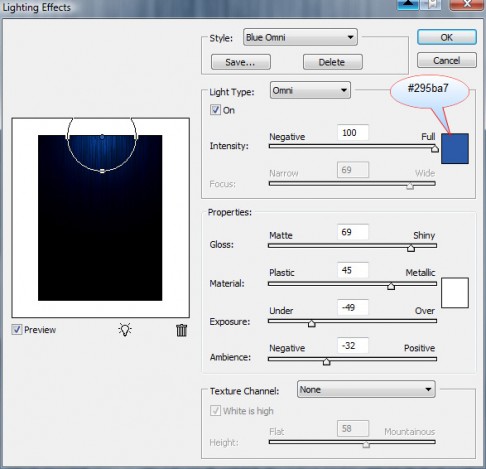
Task: Click the Material value field showing 45
Action: 353,270
